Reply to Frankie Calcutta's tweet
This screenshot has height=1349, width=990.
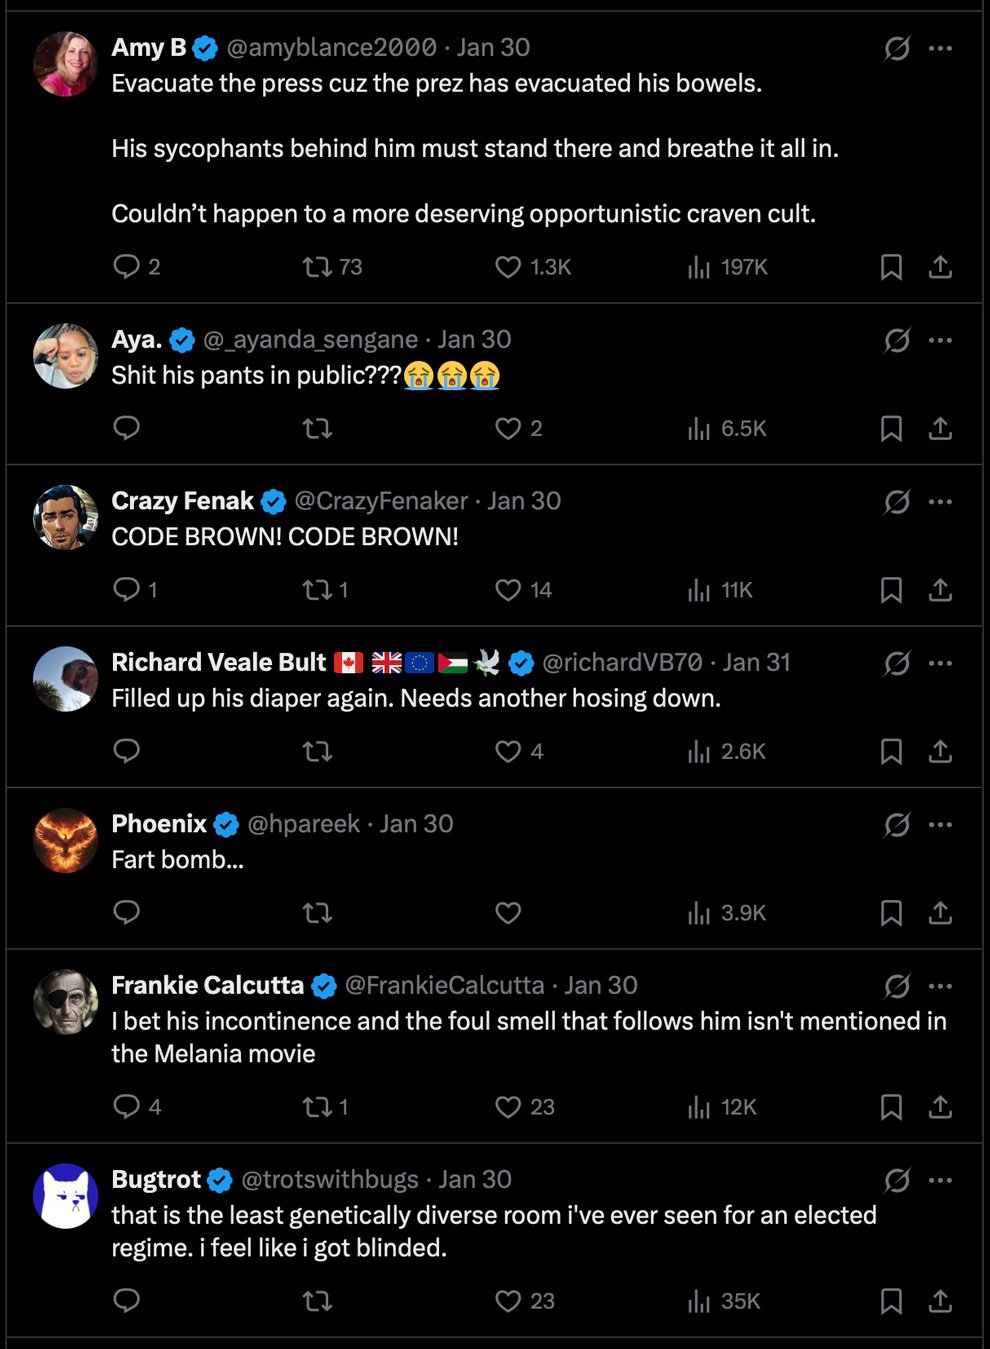127,1106
